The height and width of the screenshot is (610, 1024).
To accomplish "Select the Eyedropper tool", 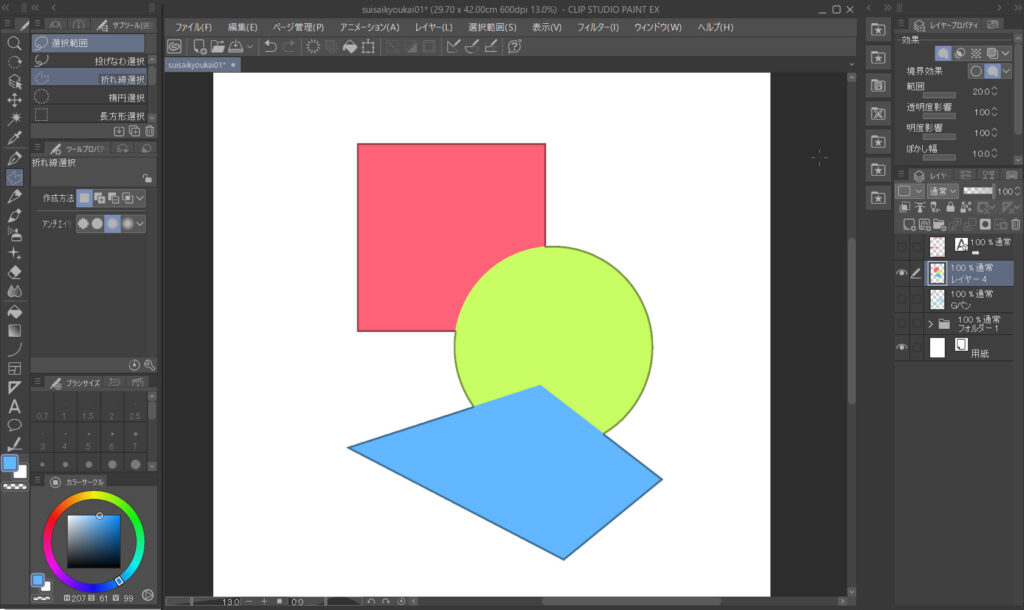I will [x=14, y=138].
